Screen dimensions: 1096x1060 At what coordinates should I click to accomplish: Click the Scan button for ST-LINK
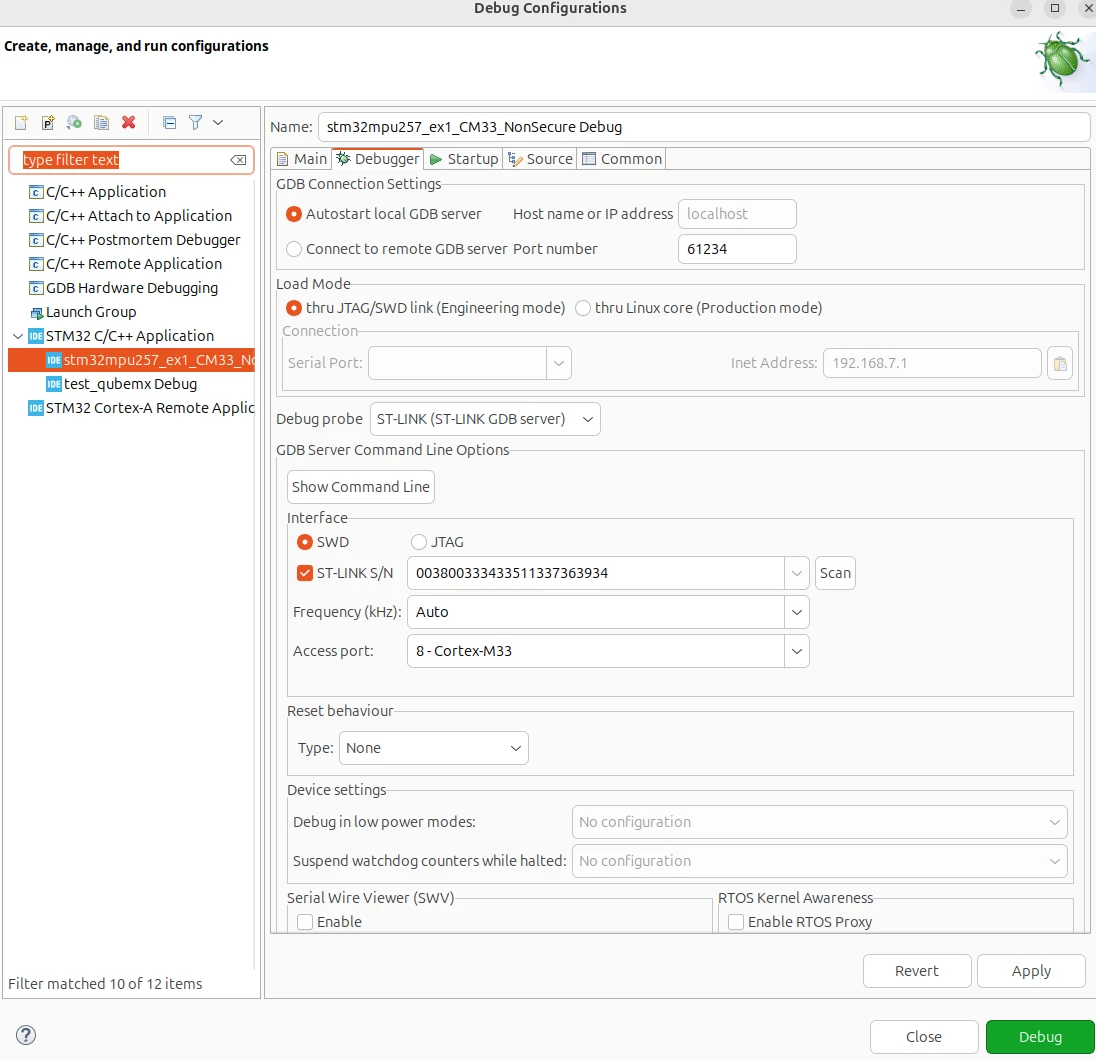coord(835,573)
